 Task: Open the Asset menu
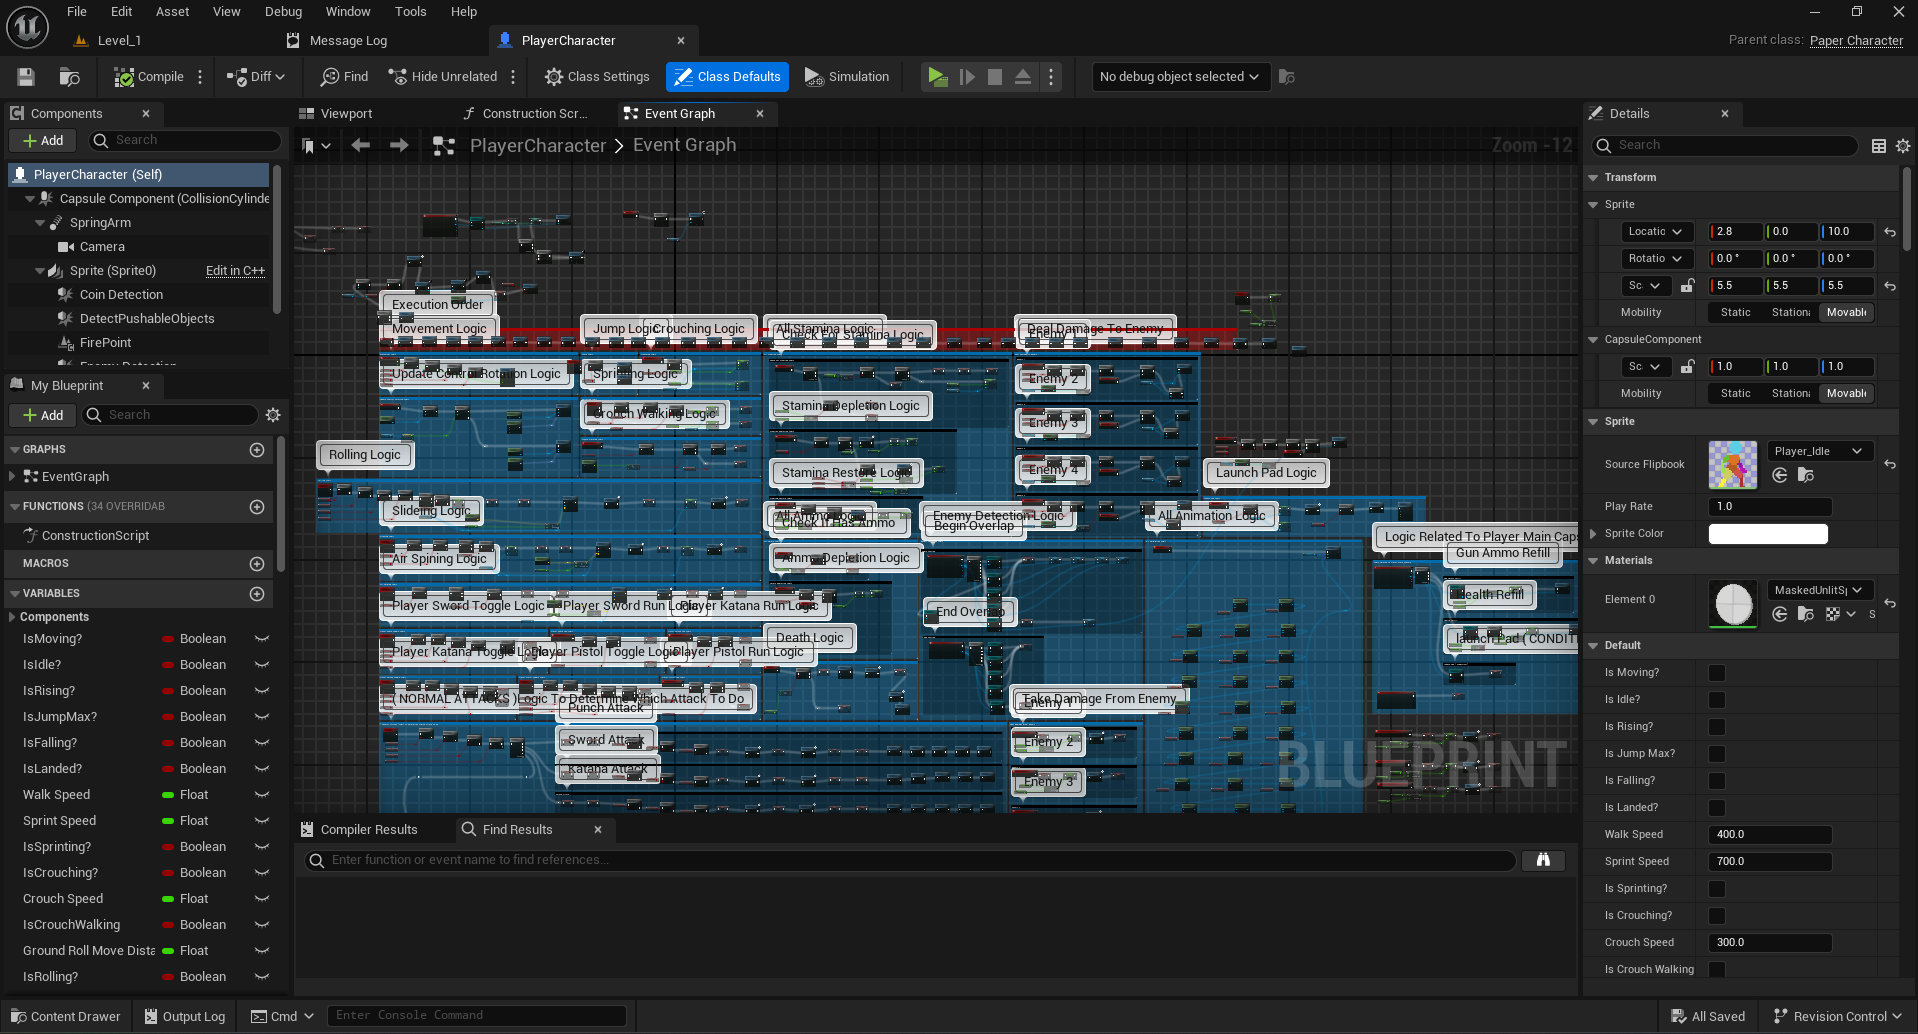pos(172,12)
